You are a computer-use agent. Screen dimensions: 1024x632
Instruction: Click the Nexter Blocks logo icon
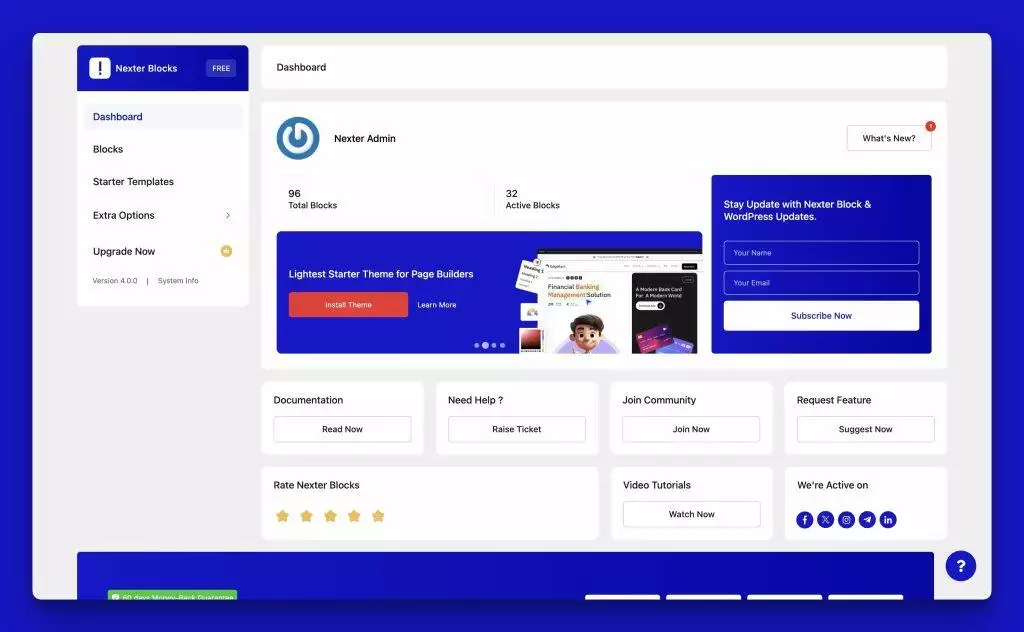(x=100, y=68)
